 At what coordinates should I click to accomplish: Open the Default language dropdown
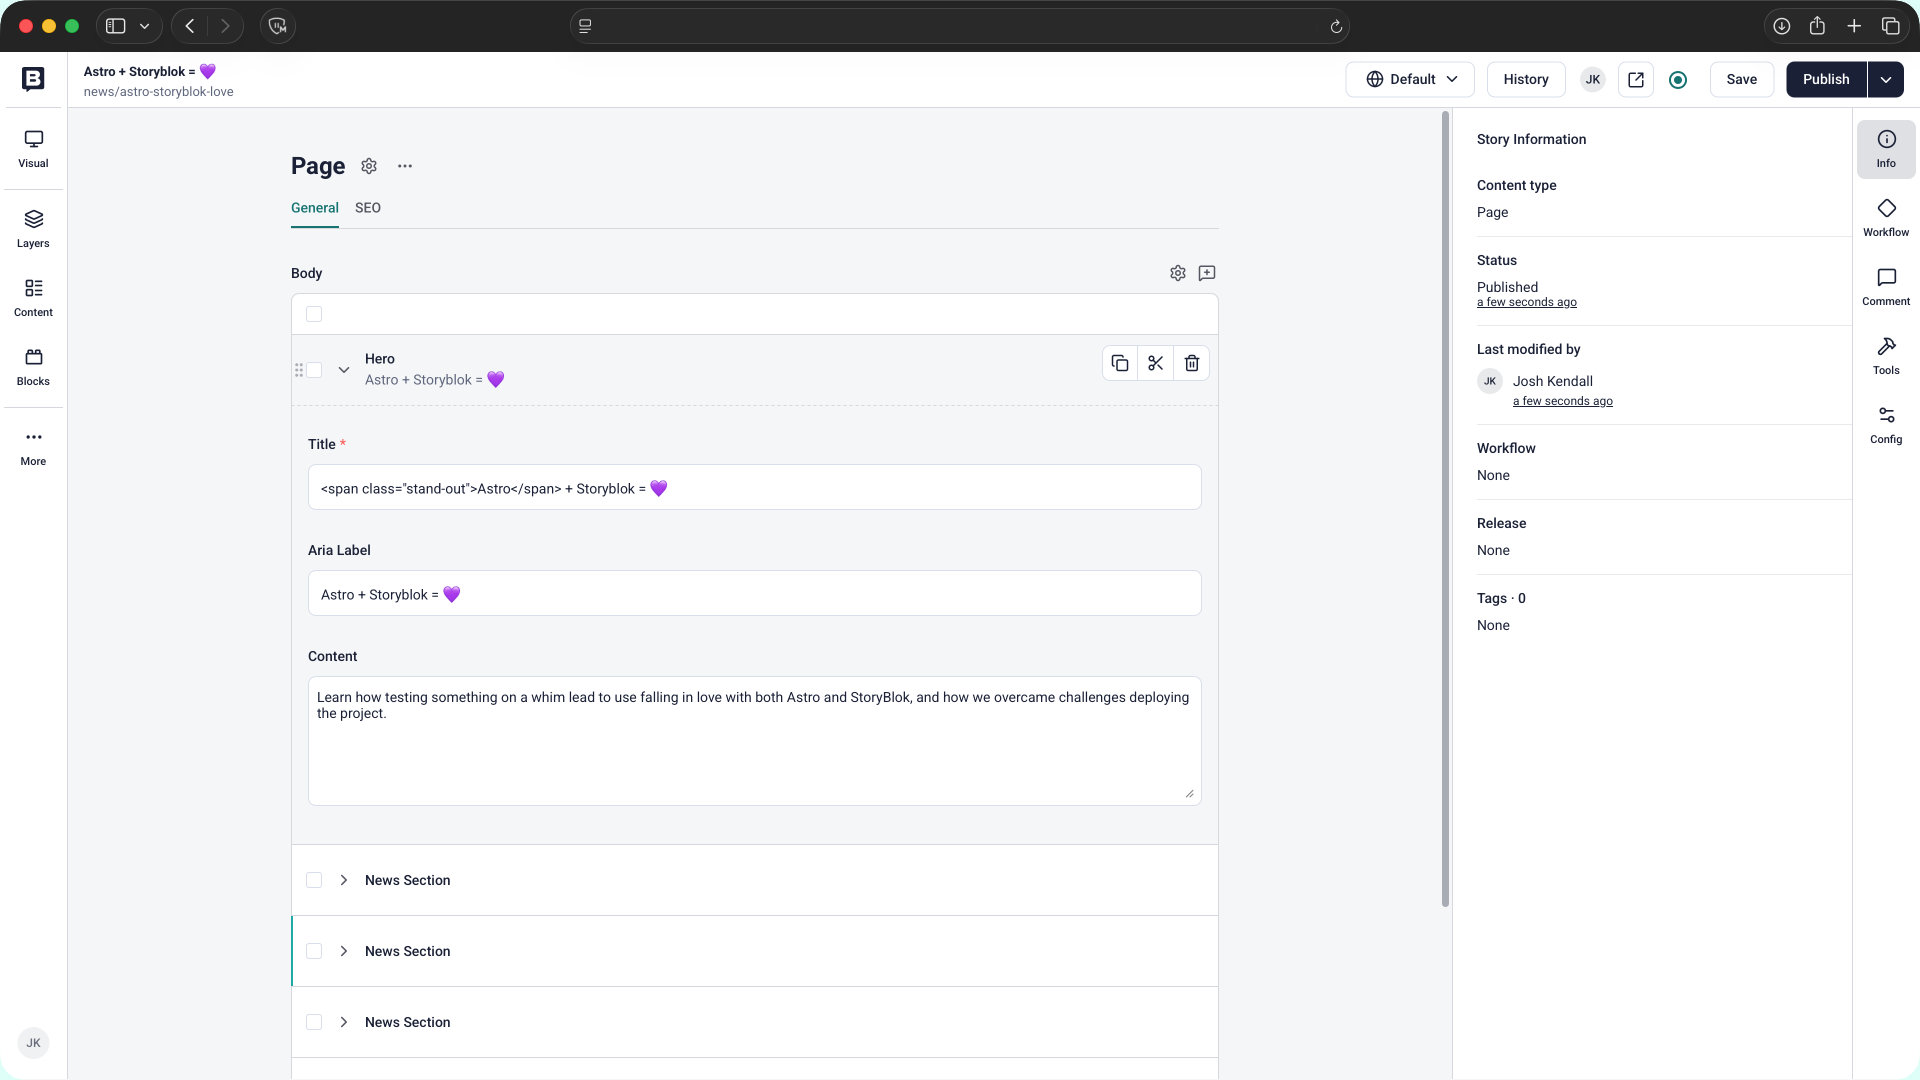click(1410, 79)
